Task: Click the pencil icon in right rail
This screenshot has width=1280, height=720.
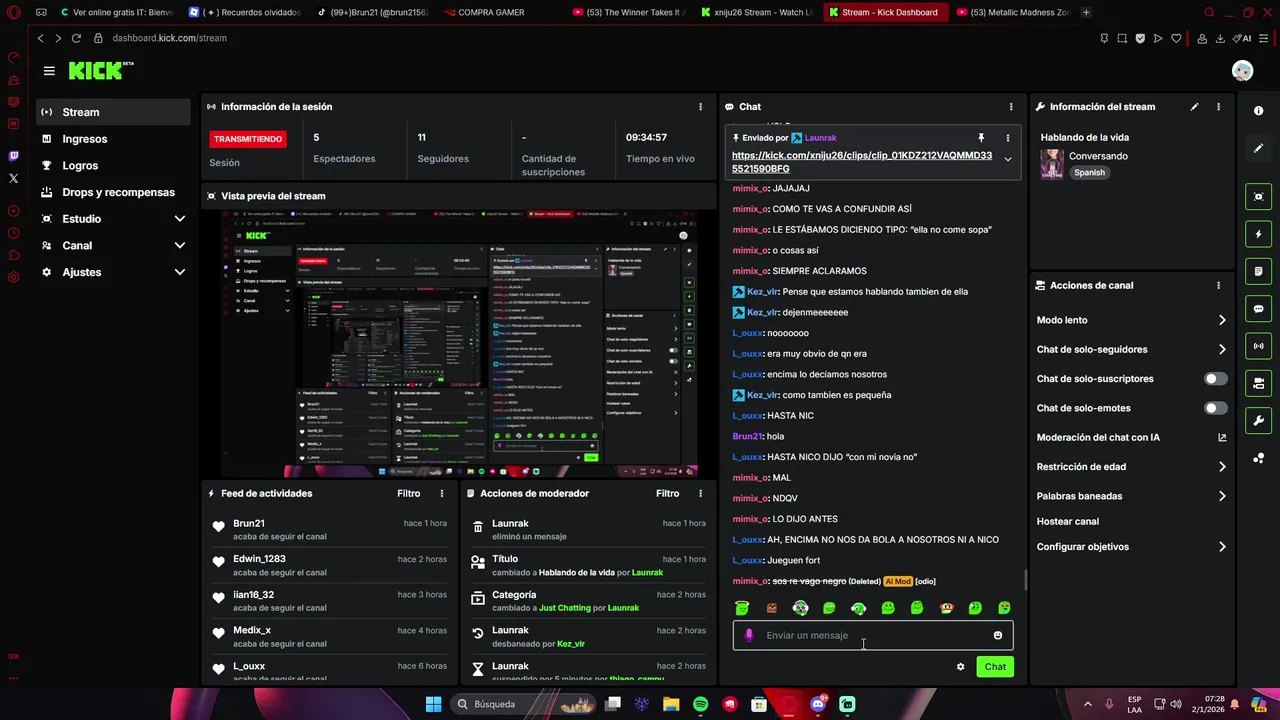Action: tap(1258, 148)
